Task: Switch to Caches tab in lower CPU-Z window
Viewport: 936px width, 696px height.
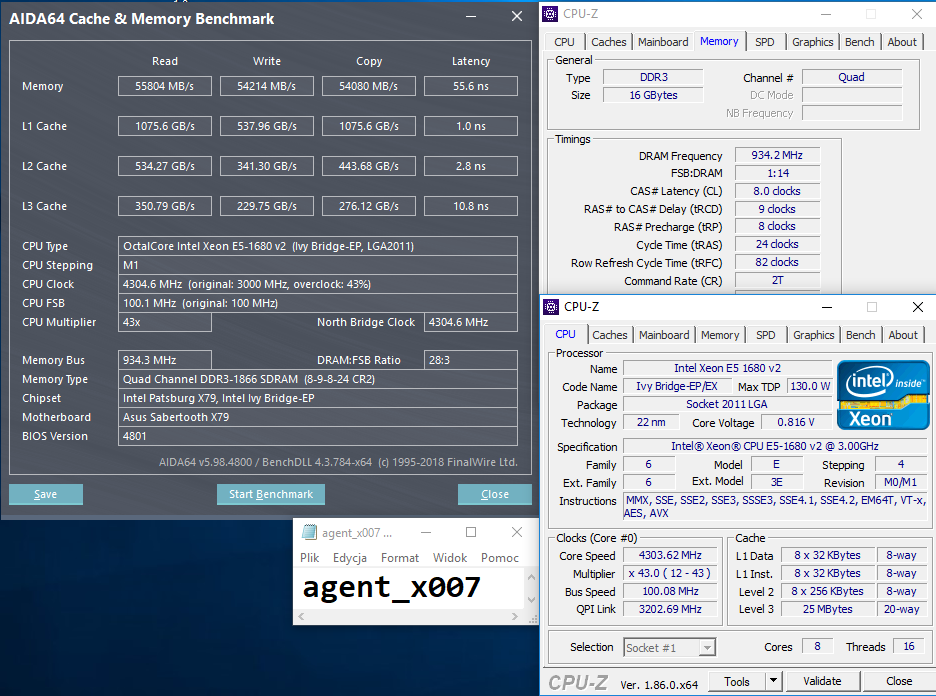Action: click(609, 335)
